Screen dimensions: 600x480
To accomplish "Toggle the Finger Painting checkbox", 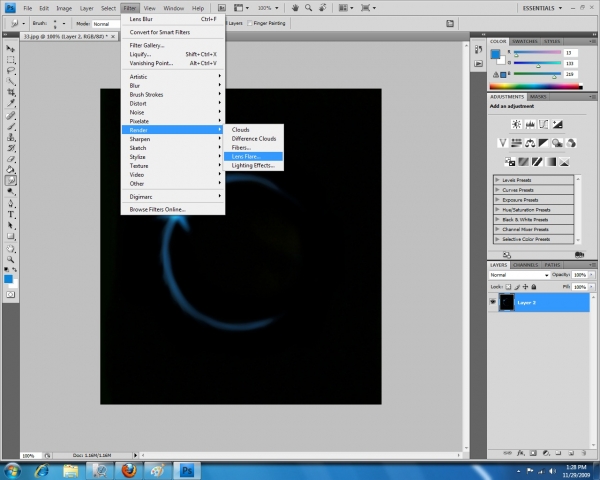I will point(249,23).
